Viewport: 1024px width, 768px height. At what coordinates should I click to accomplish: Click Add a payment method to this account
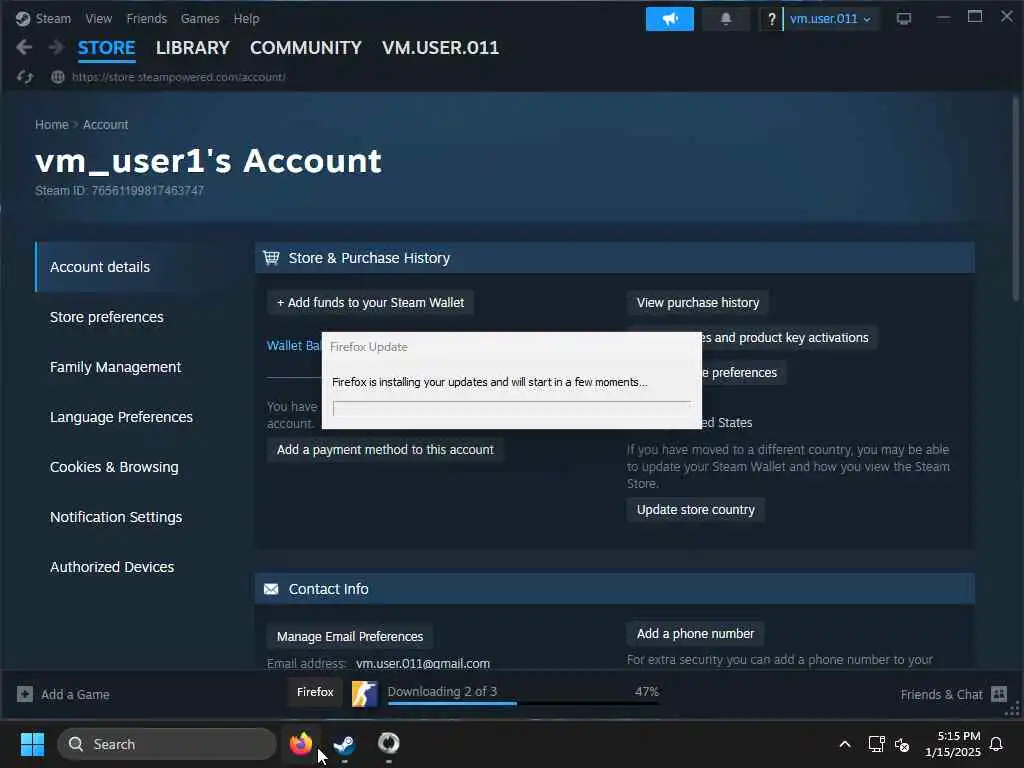point(385,450)
